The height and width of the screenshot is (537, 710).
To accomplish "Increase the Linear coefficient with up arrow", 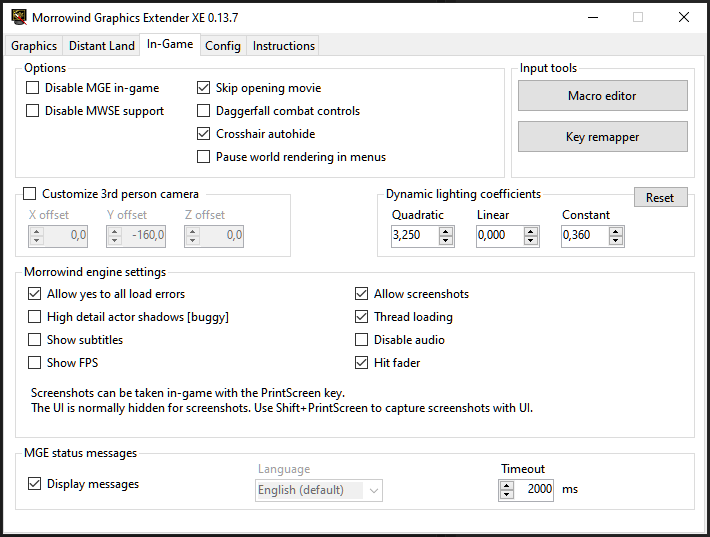I will point(531,231).
